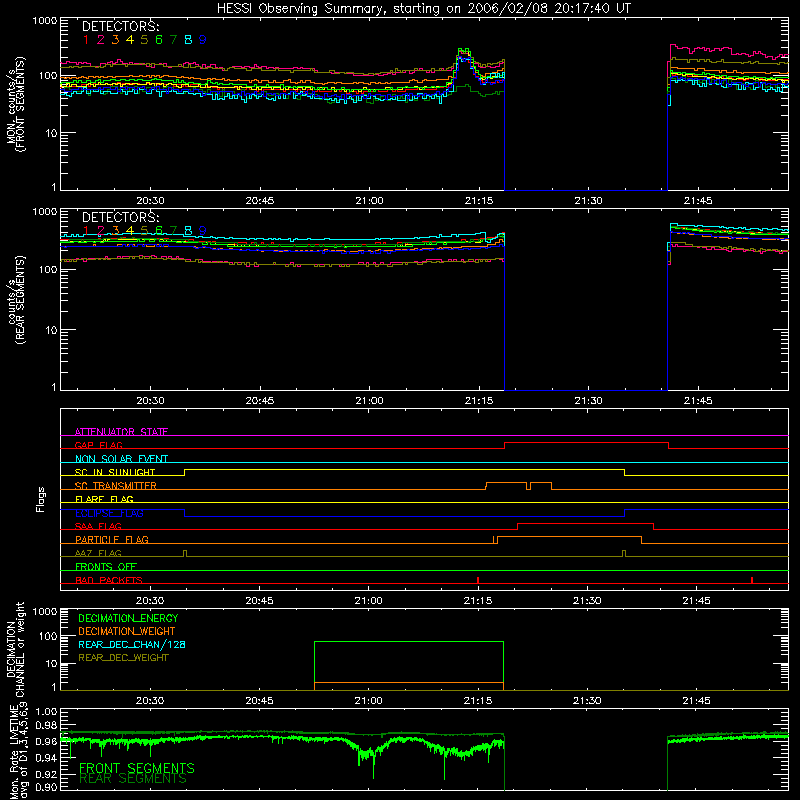
Task: Select green detector 6 in front segments legend
Action: 159,40
